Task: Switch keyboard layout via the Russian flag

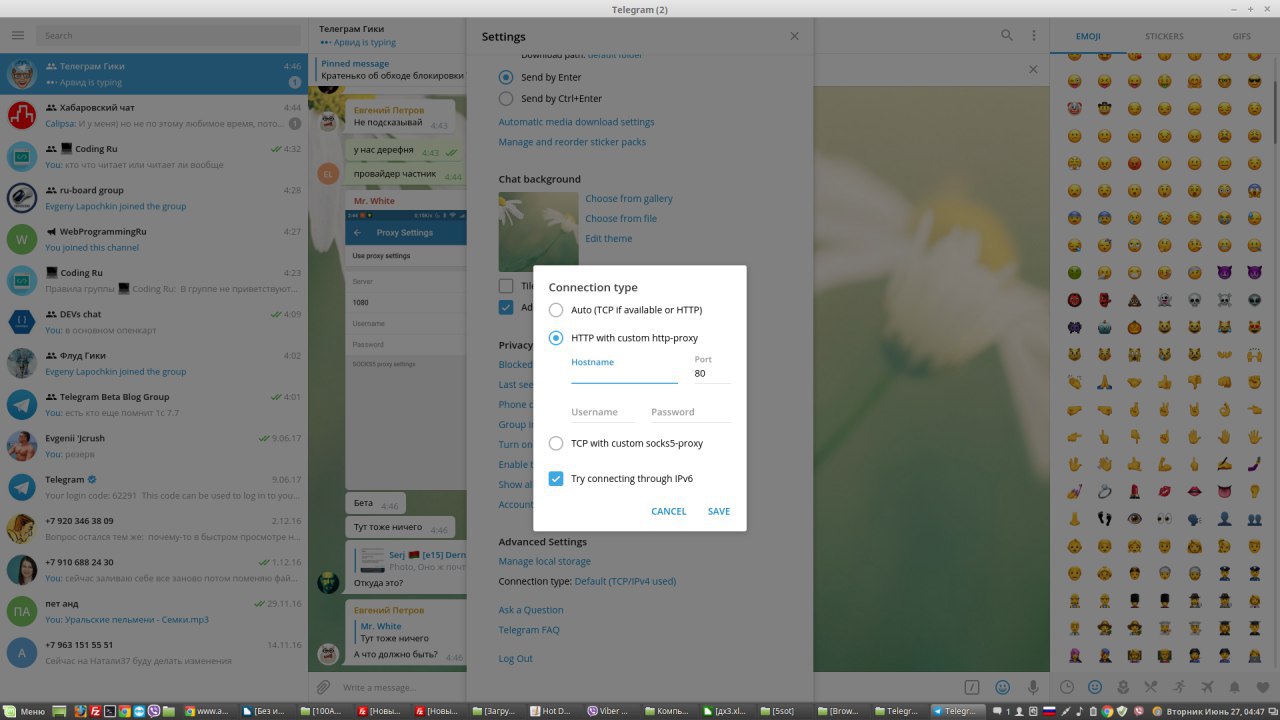Action: pyautogui.click(x=1049, y=712)
